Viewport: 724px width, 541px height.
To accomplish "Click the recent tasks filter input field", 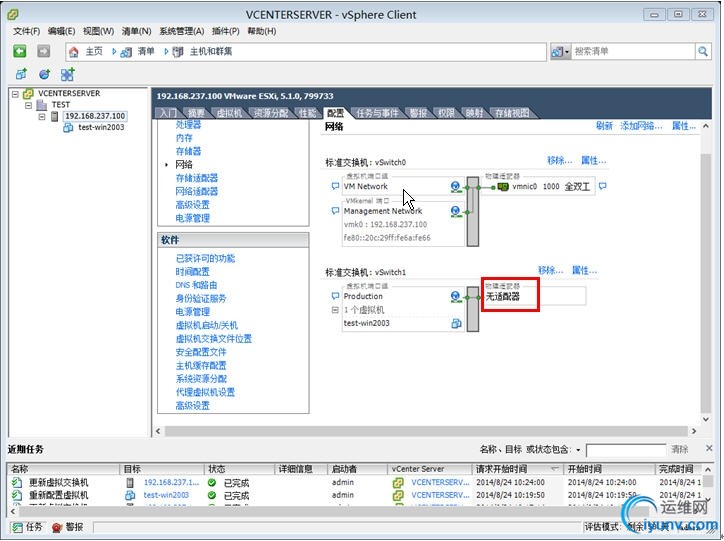I will point(626,450).
